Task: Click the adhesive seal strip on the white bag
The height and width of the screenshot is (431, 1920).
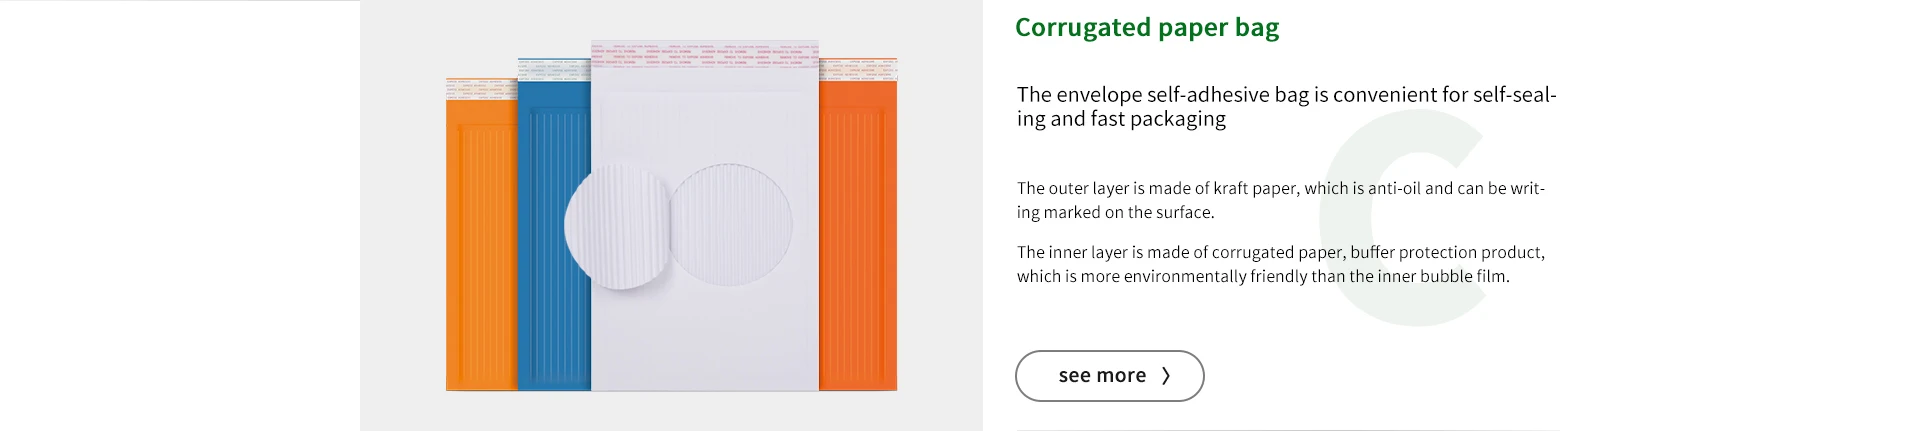Action: [704, 54]
